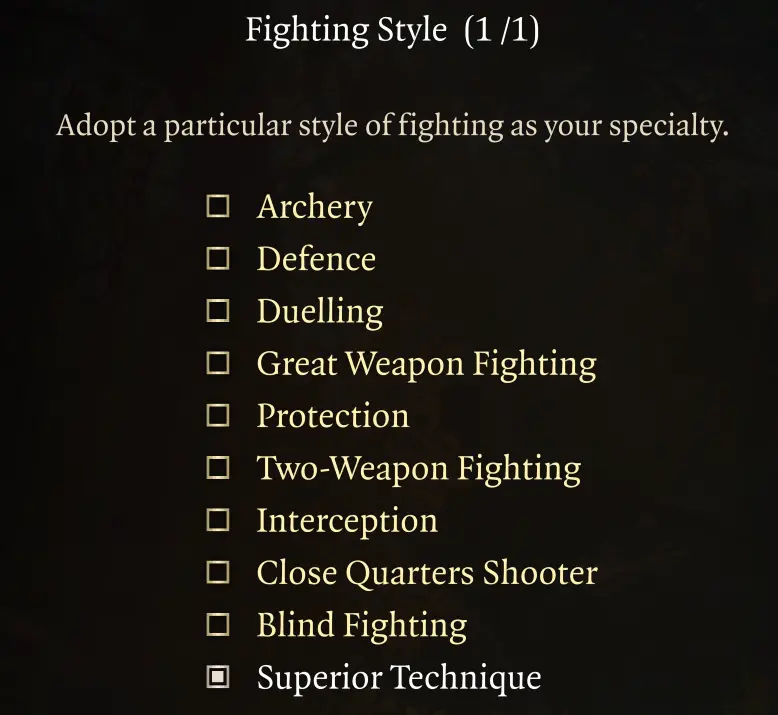
Task: Select the Archery label text
Action: click(315, 208)
